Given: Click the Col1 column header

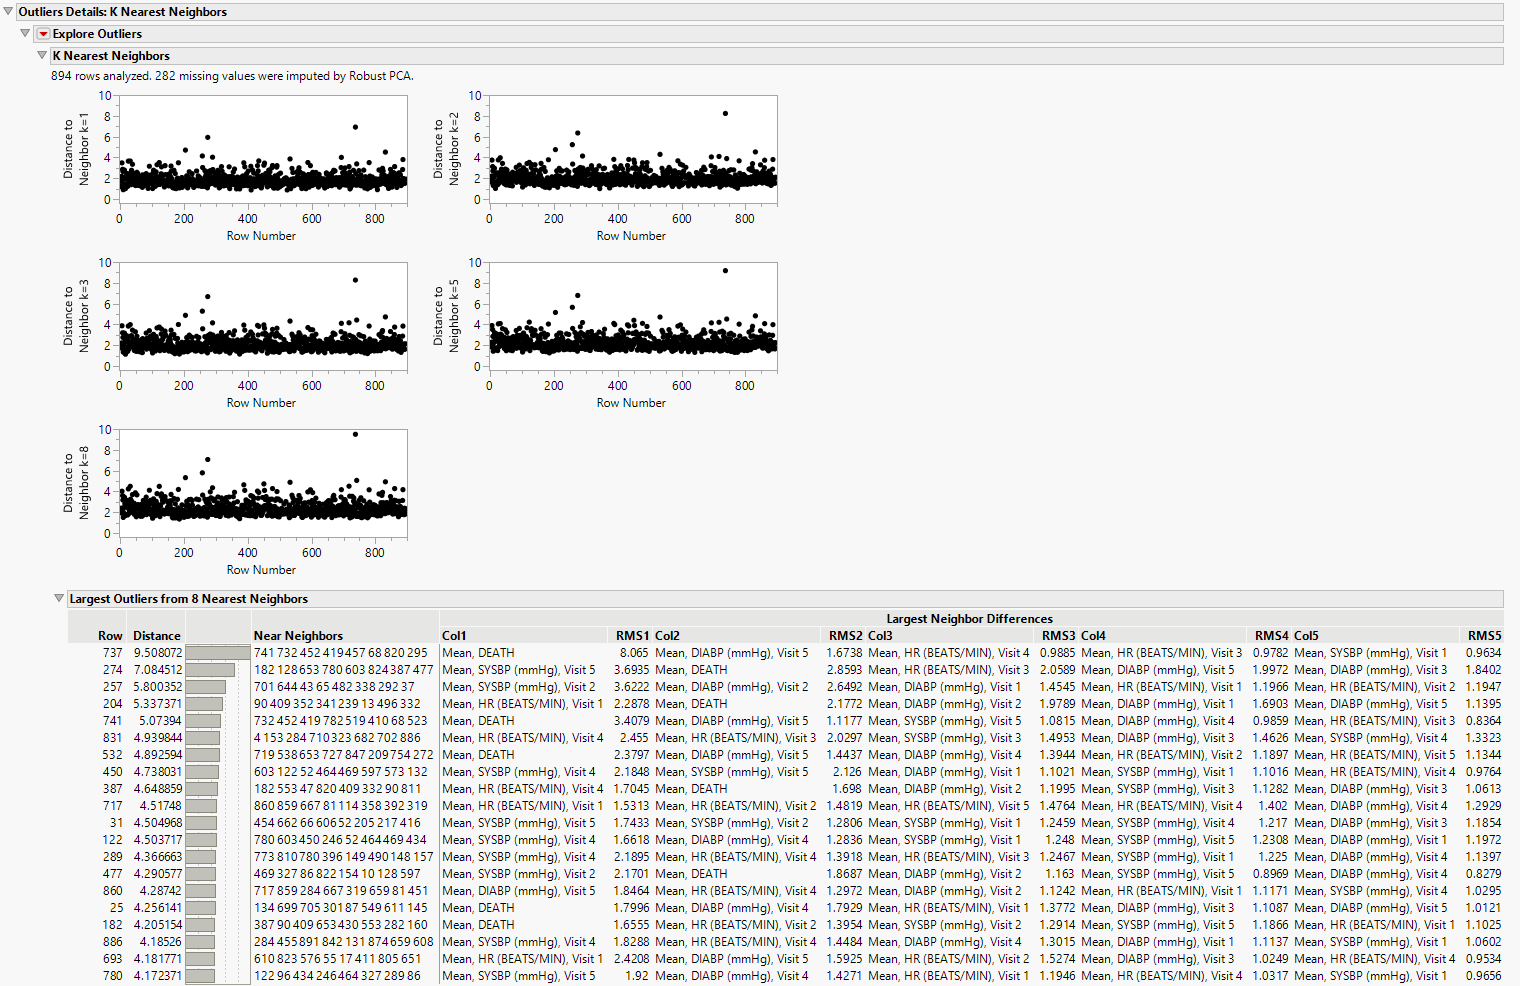Looking at the screenshot, I should point(453,635).
